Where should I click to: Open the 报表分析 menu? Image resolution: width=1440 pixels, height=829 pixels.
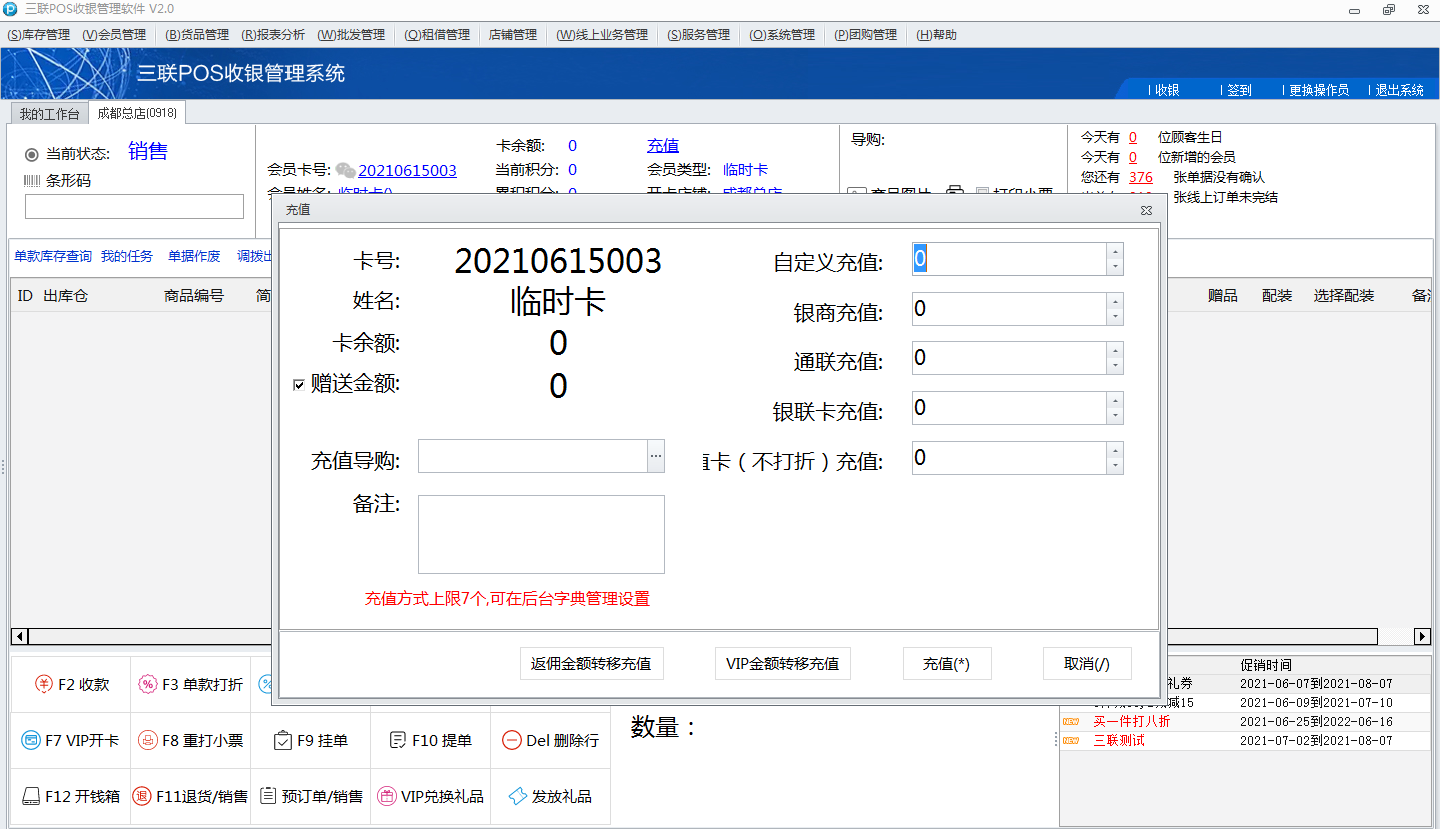(x=273, y=35)
